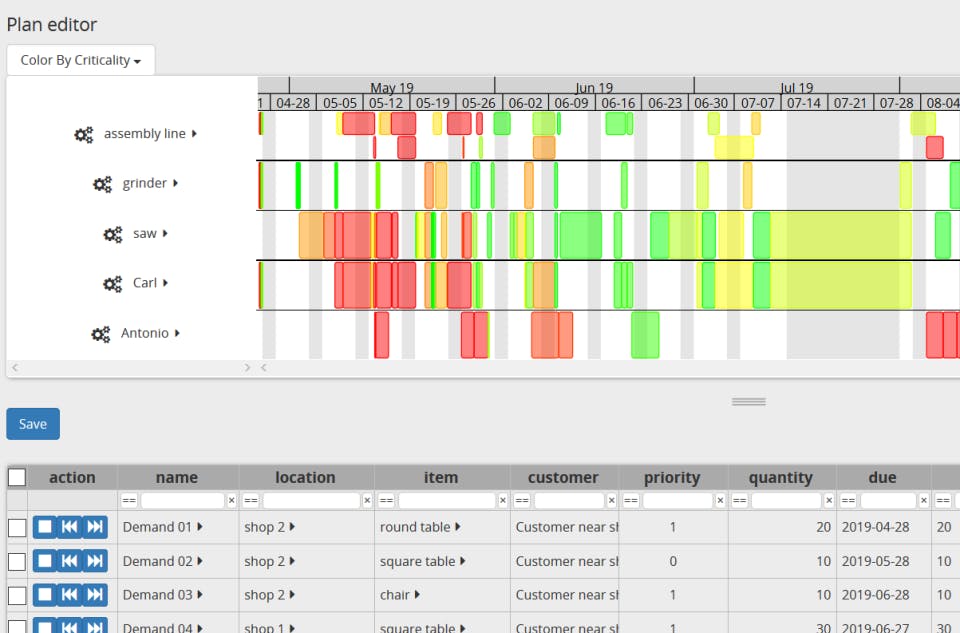This screenshot has width=960, height=633.
Task: Click the stop icon for Demand 01
Action: (x=45, y=527)
